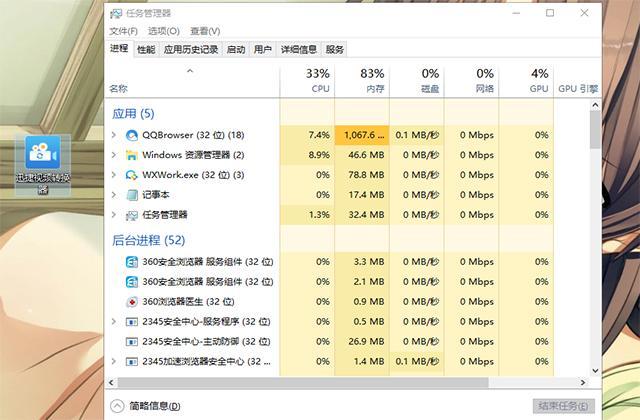Click the 结束任务(E) button

(x=563, y=406)
